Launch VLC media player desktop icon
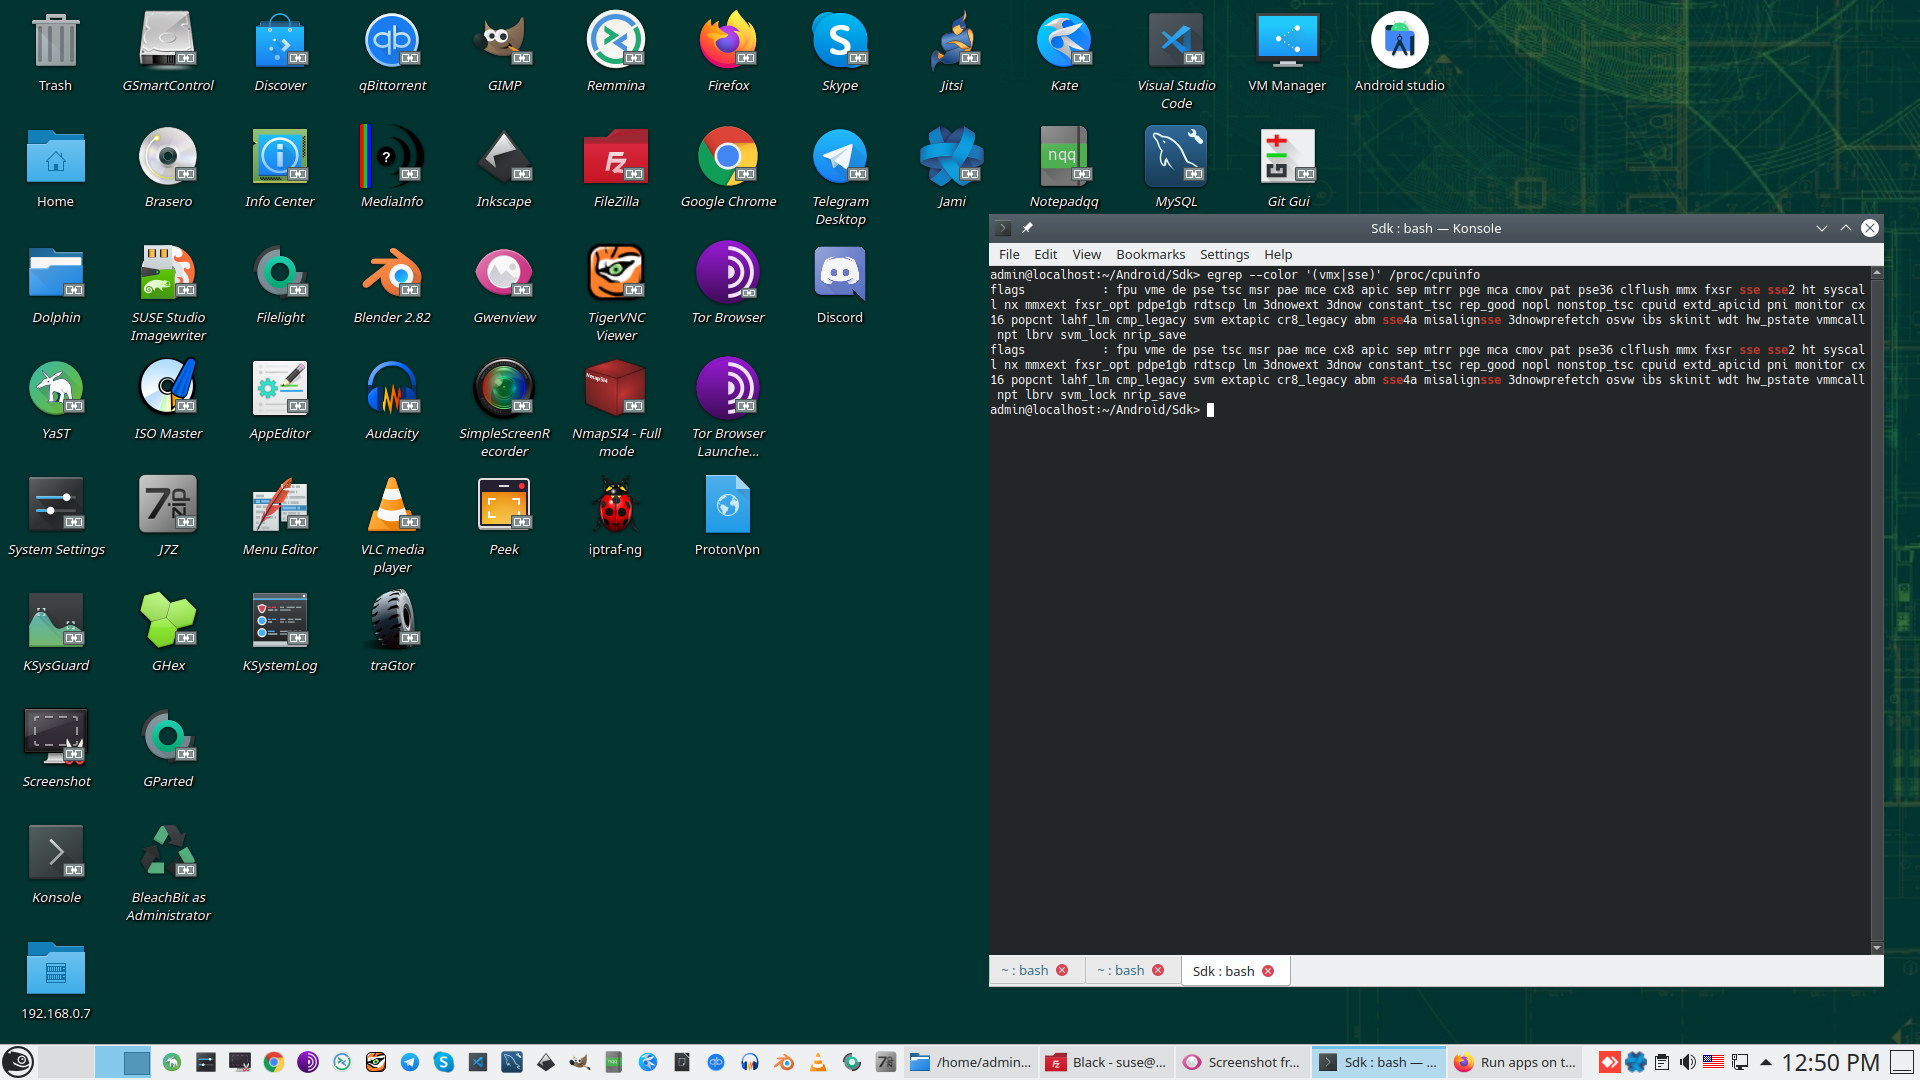This screenshot has height=1080, width=1920. pos(392,505)
